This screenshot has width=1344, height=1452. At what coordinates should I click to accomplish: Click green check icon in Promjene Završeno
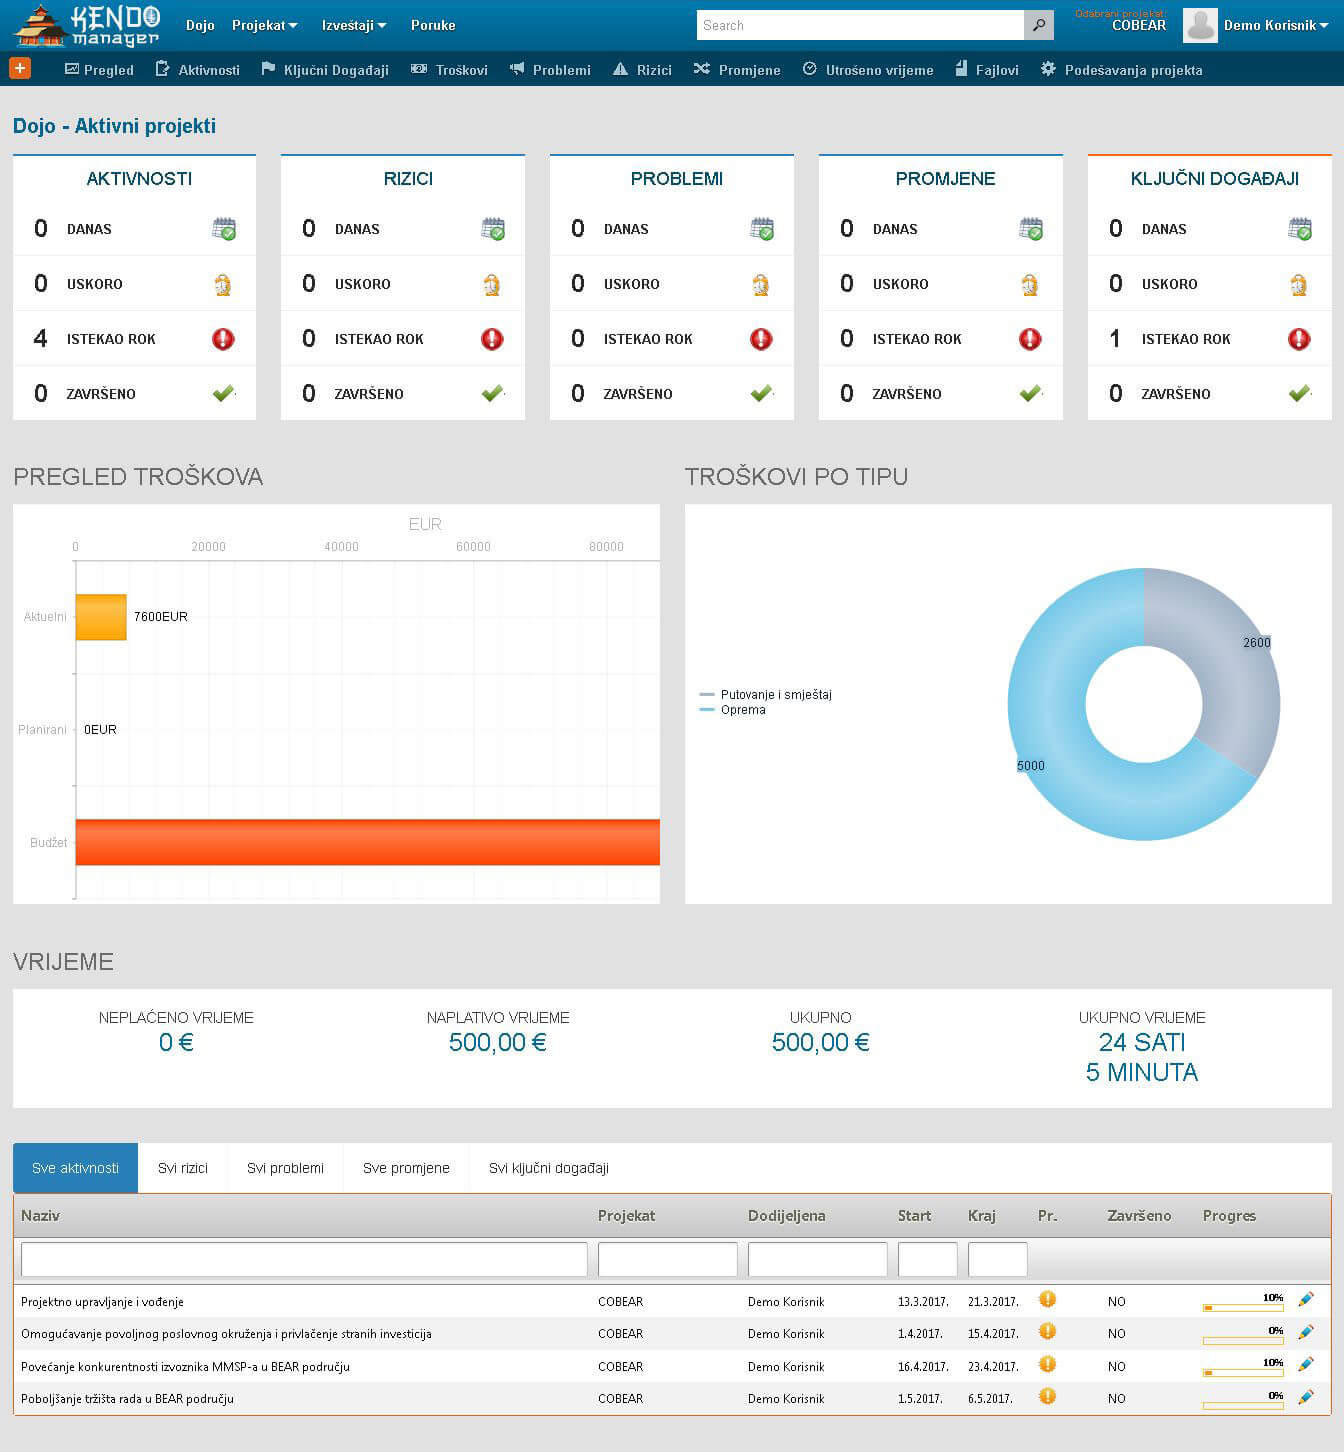coord(1031,393)
